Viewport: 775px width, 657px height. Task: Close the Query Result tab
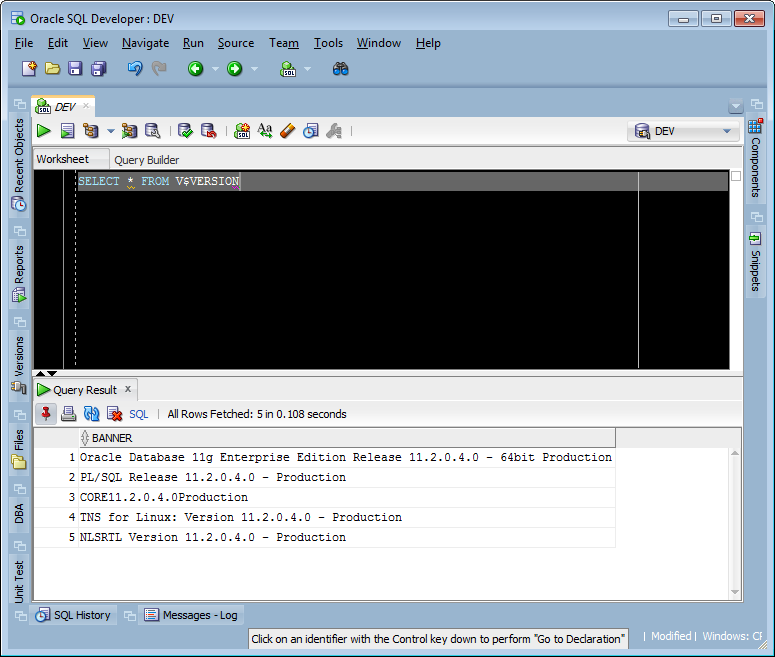[x=128, y=389]
